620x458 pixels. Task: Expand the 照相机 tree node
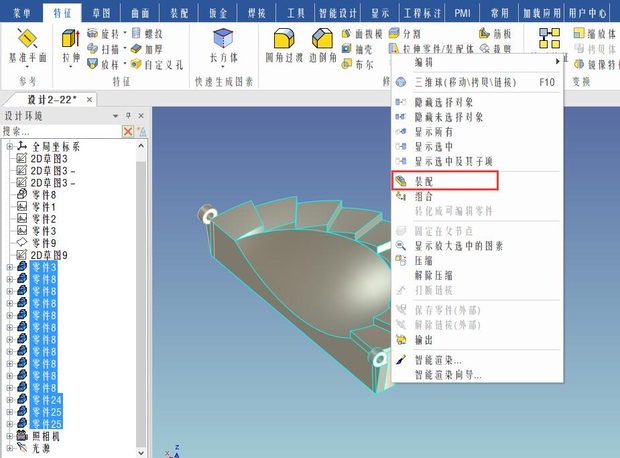9,436
